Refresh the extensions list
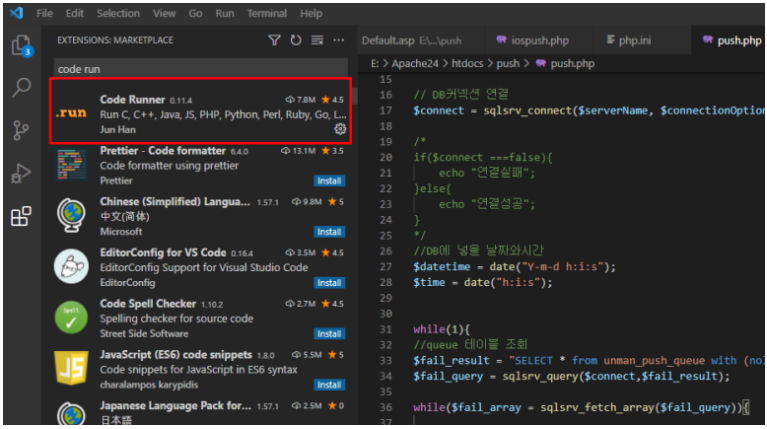The image size is (767, 429). [x=296, y=40]
